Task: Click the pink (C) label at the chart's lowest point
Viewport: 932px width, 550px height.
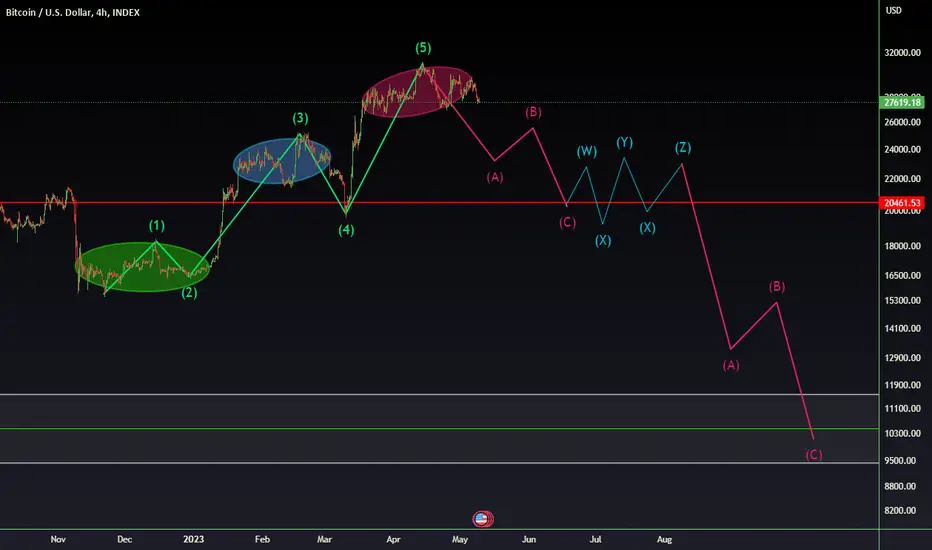Action: click(x=814, y=455)
